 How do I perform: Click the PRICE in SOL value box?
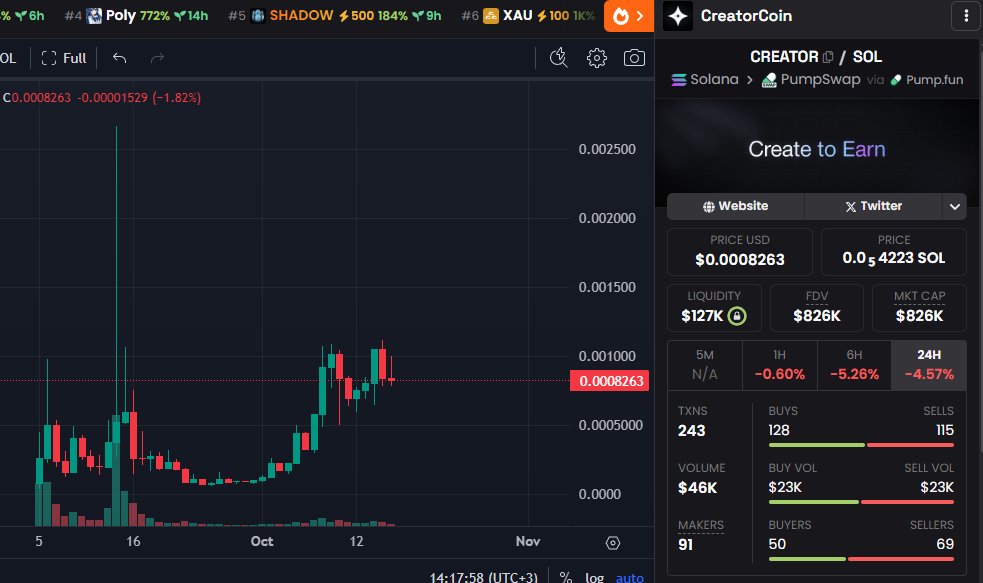(893, 252)
